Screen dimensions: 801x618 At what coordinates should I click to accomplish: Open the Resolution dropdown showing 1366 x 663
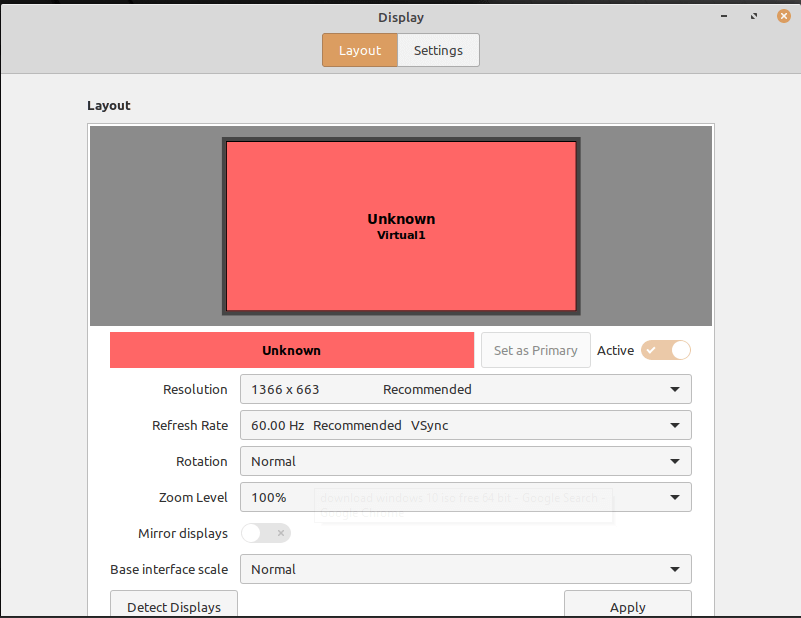click(465, 390)
